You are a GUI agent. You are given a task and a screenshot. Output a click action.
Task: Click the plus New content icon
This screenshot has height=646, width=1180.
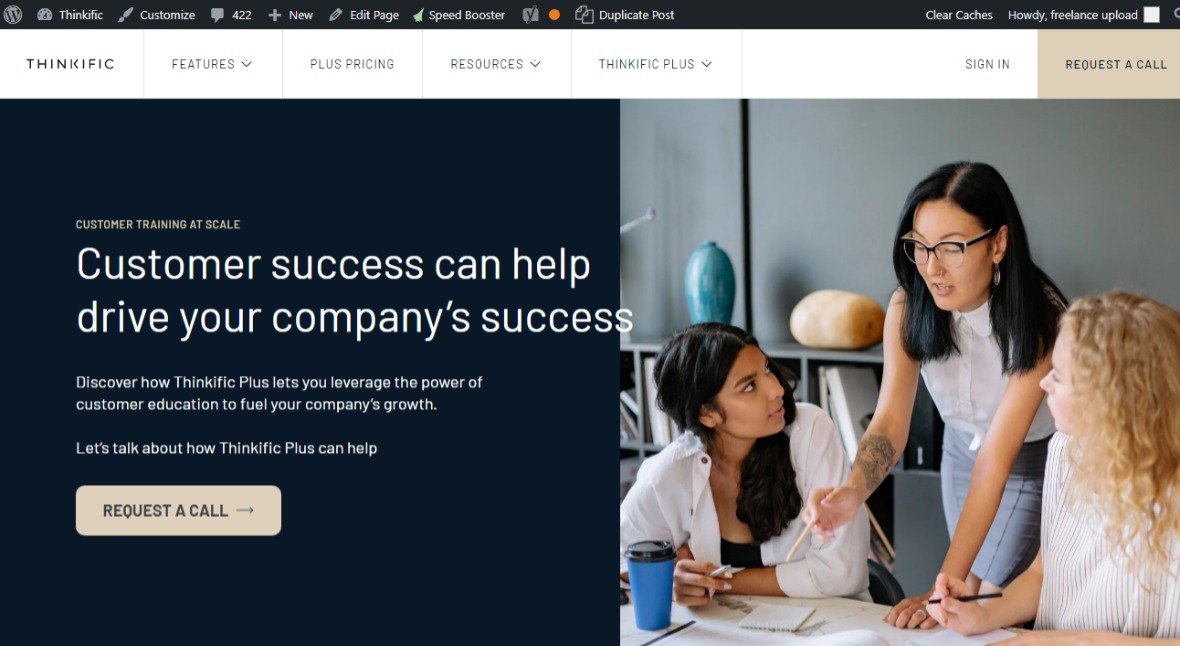tap(275, 15)
